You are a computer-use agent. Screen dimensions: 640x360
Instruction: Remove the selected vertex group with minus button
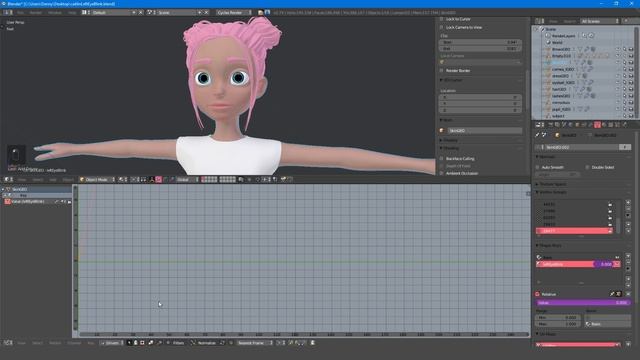click(x=628, y=209)
